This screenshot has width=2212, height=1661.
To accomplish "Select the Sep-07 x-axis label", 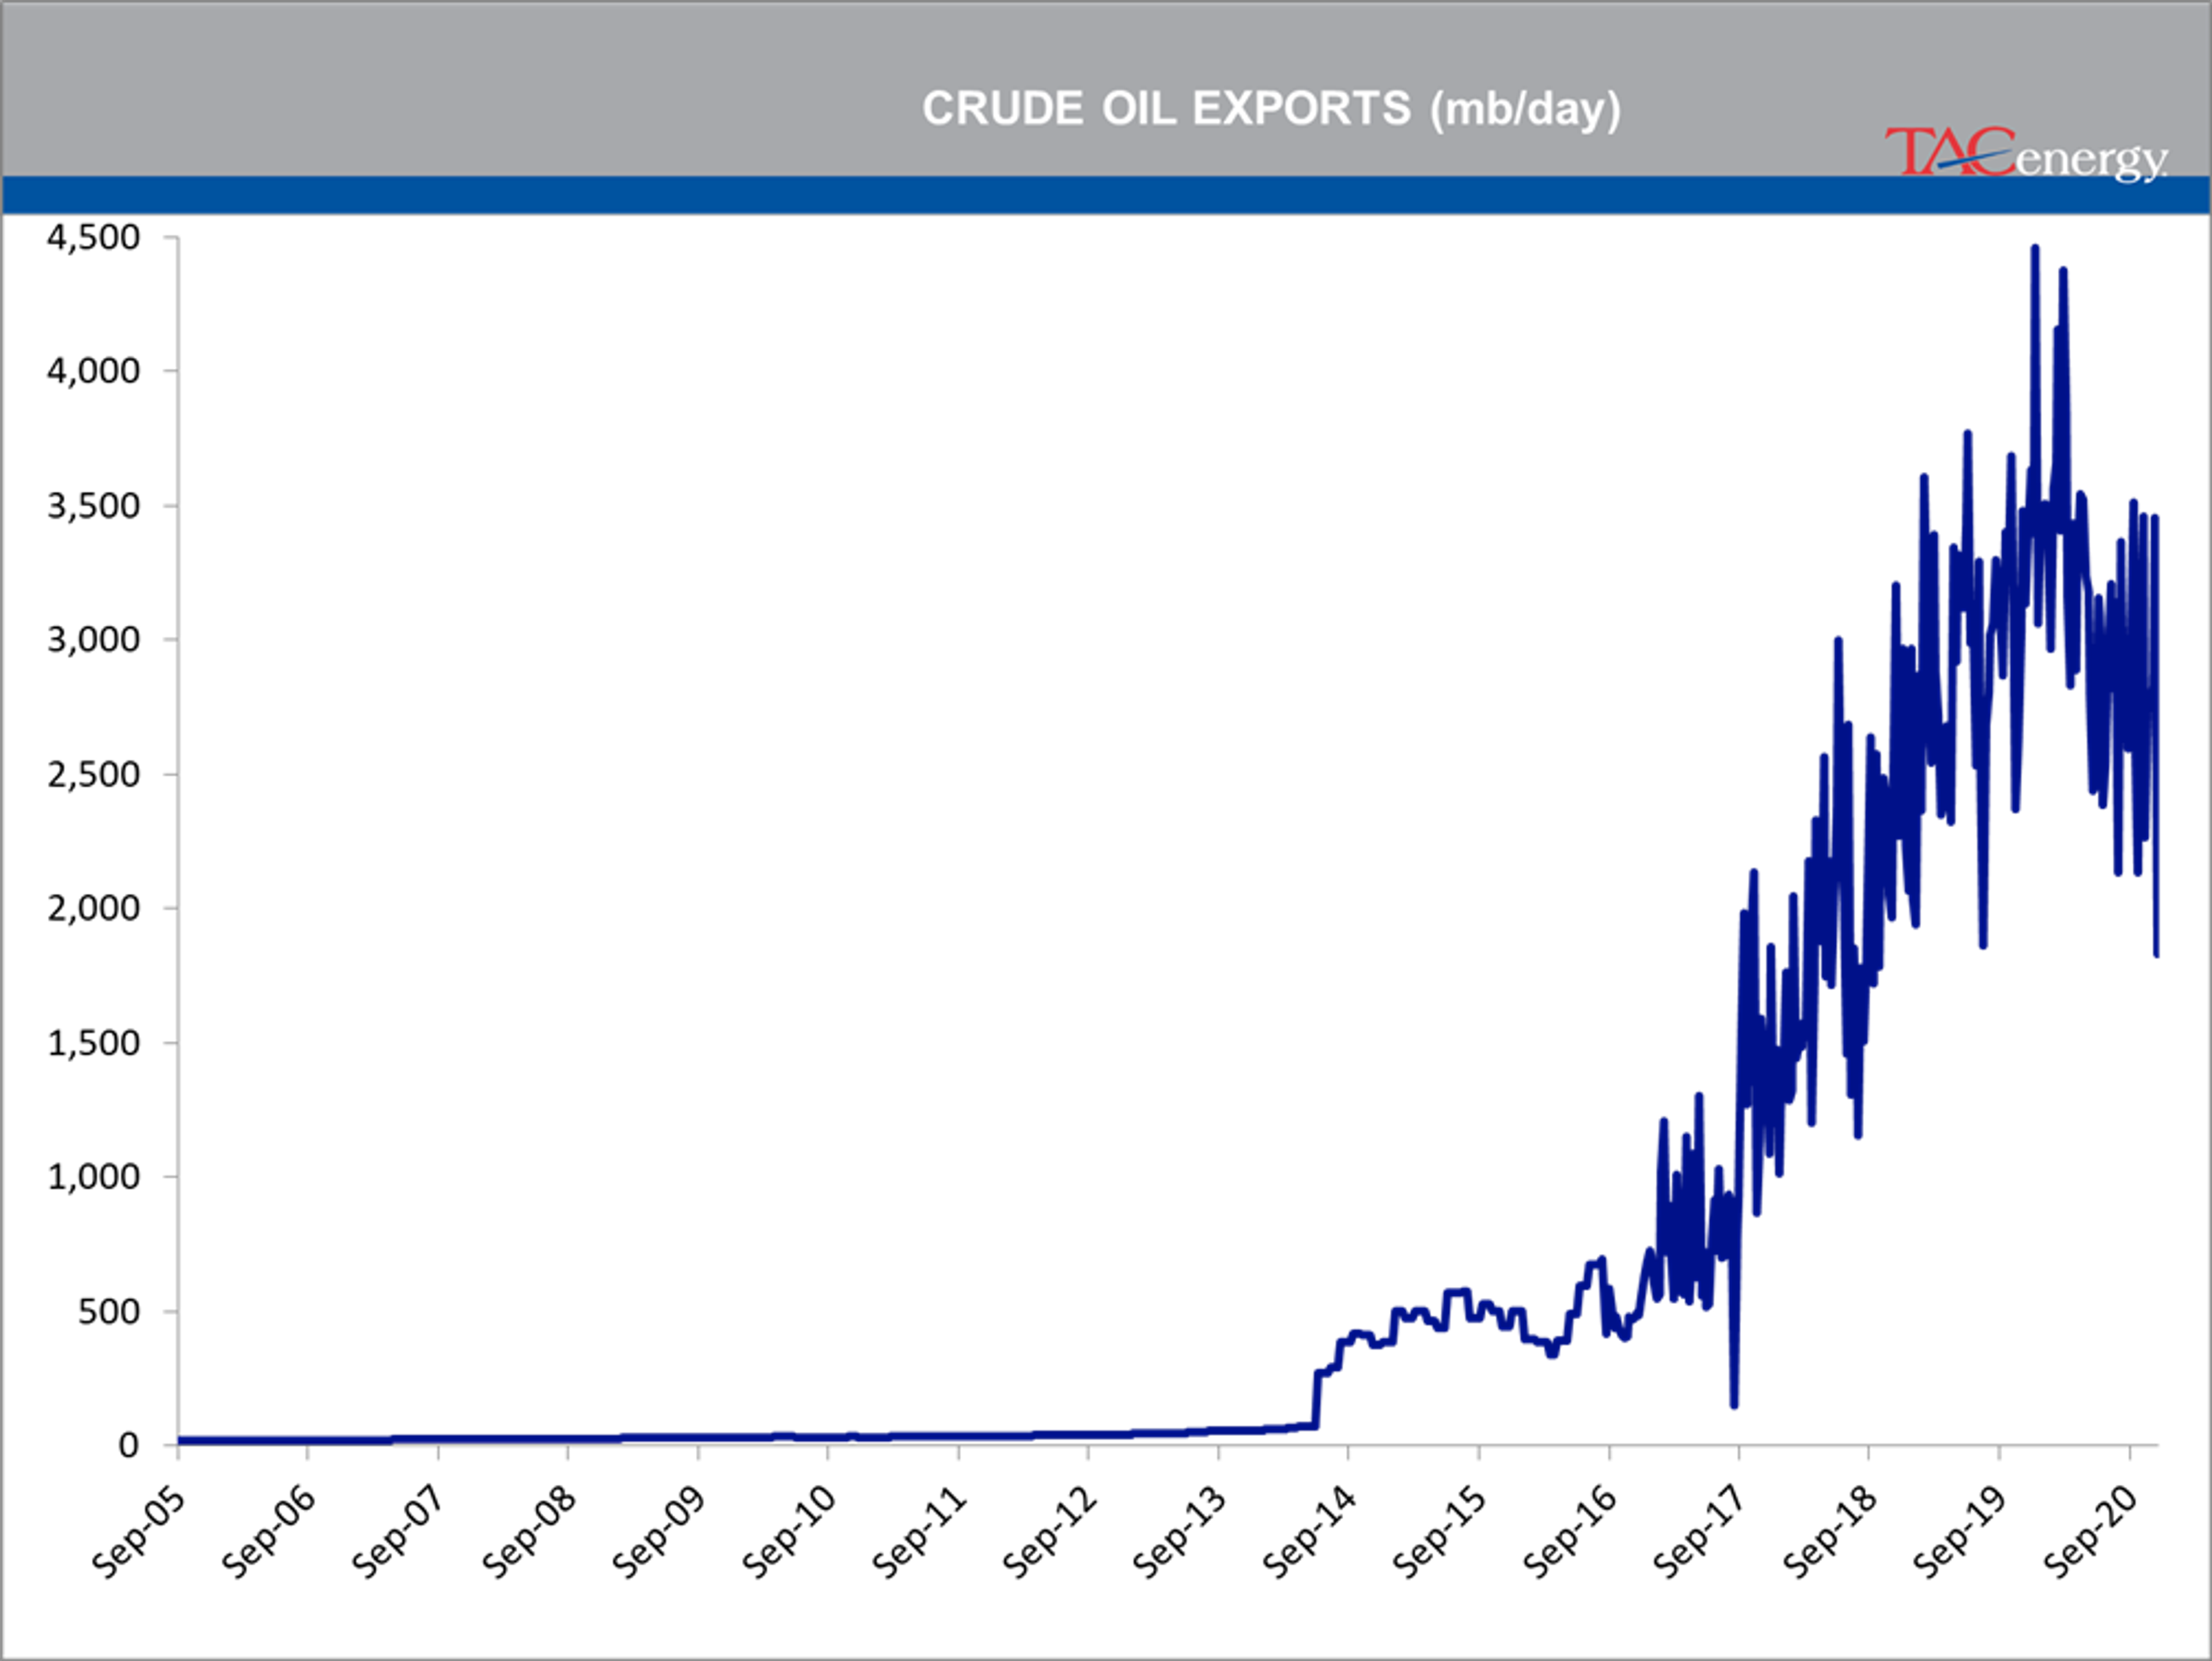I will 398,1532.
